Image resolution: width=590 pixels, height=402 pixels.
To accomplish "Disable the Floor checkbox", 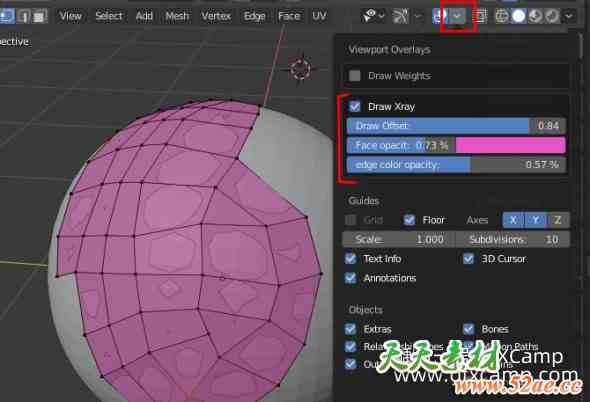I will (409, 220).
